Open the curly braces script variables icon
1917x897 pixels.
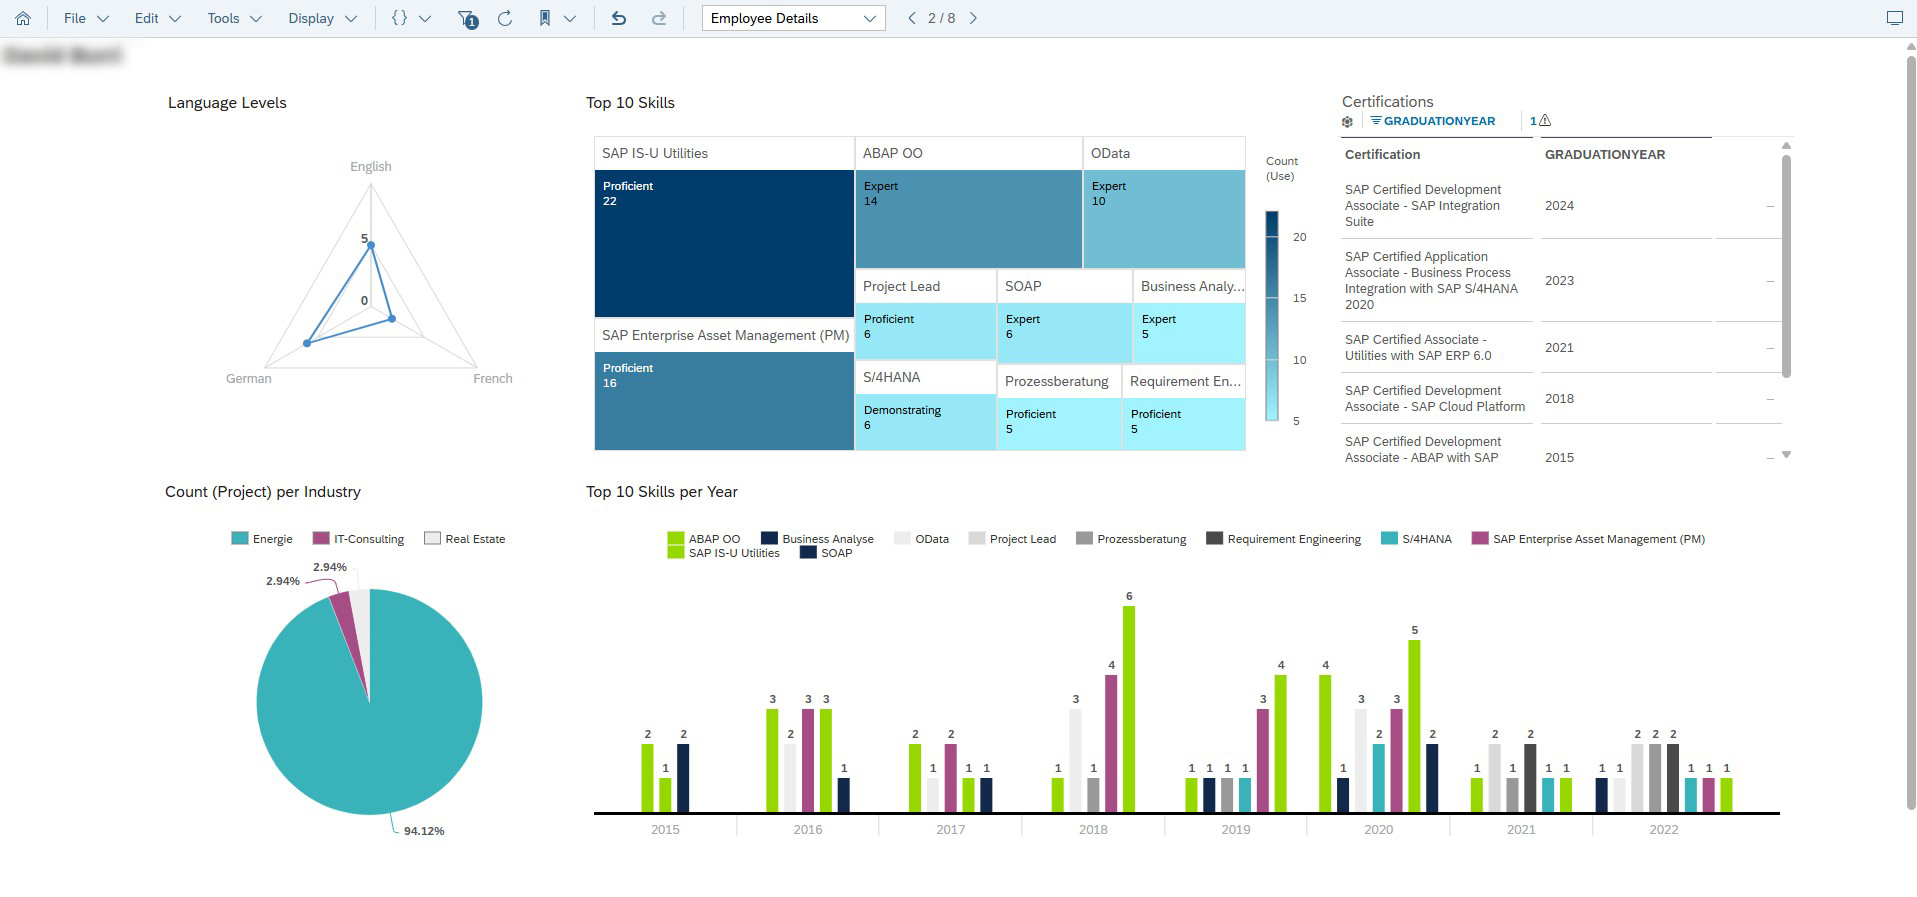coord(399,18)
